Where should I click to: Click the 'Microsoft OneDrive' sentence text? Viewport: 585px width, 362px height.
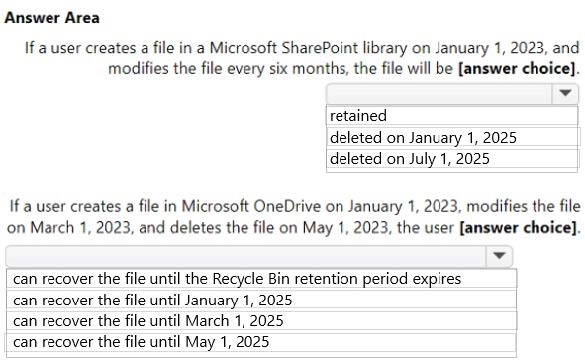tap(251, 206)
